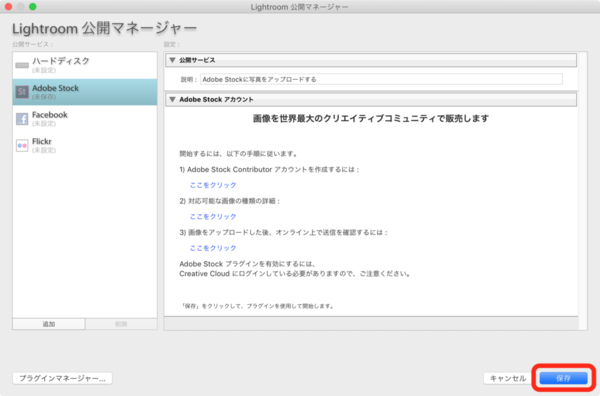The image size is (600, 396).
Task: Open link to check submissions online
Action: pos(213,248)
